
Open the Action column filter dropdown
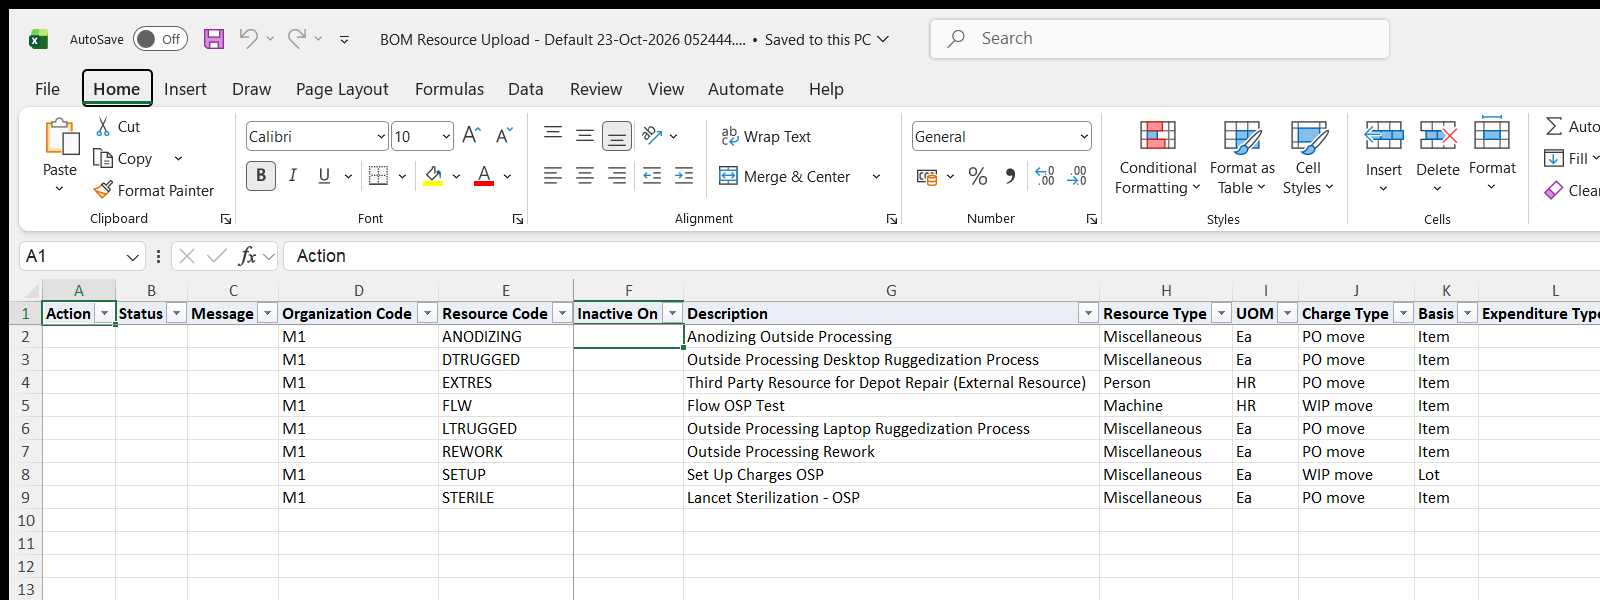coord(104,314)
